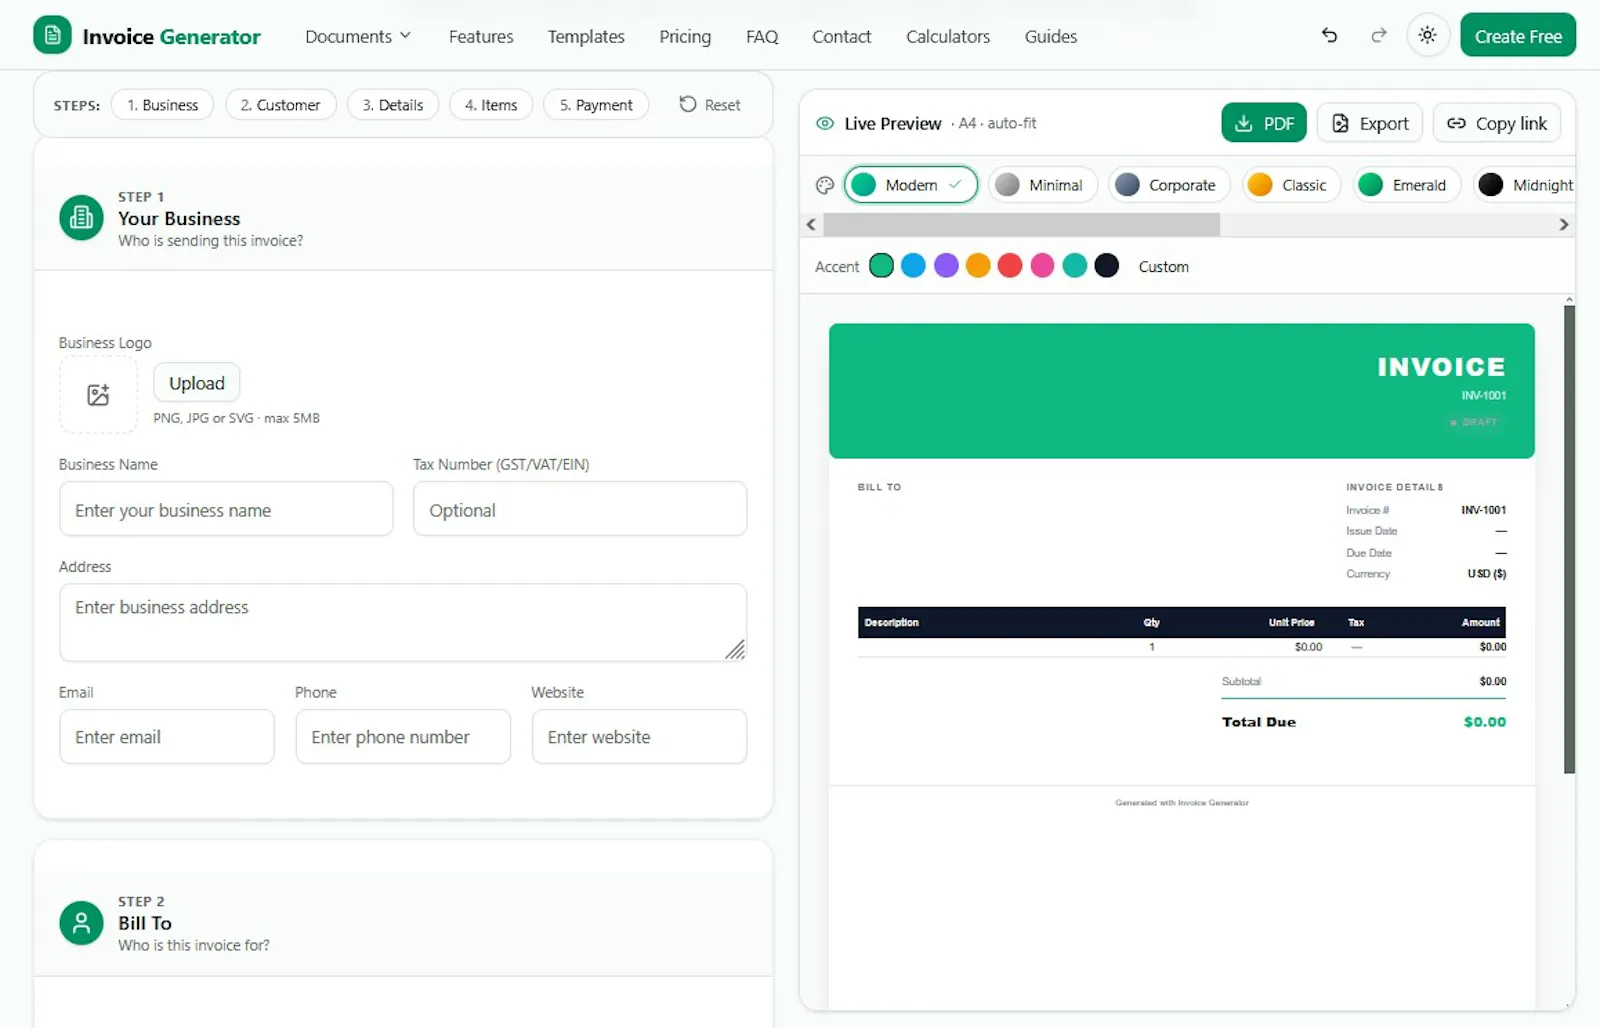The image size is (1600, 1028).
Task: Click the Live Preview eye icon
Action: pos(825,123)
